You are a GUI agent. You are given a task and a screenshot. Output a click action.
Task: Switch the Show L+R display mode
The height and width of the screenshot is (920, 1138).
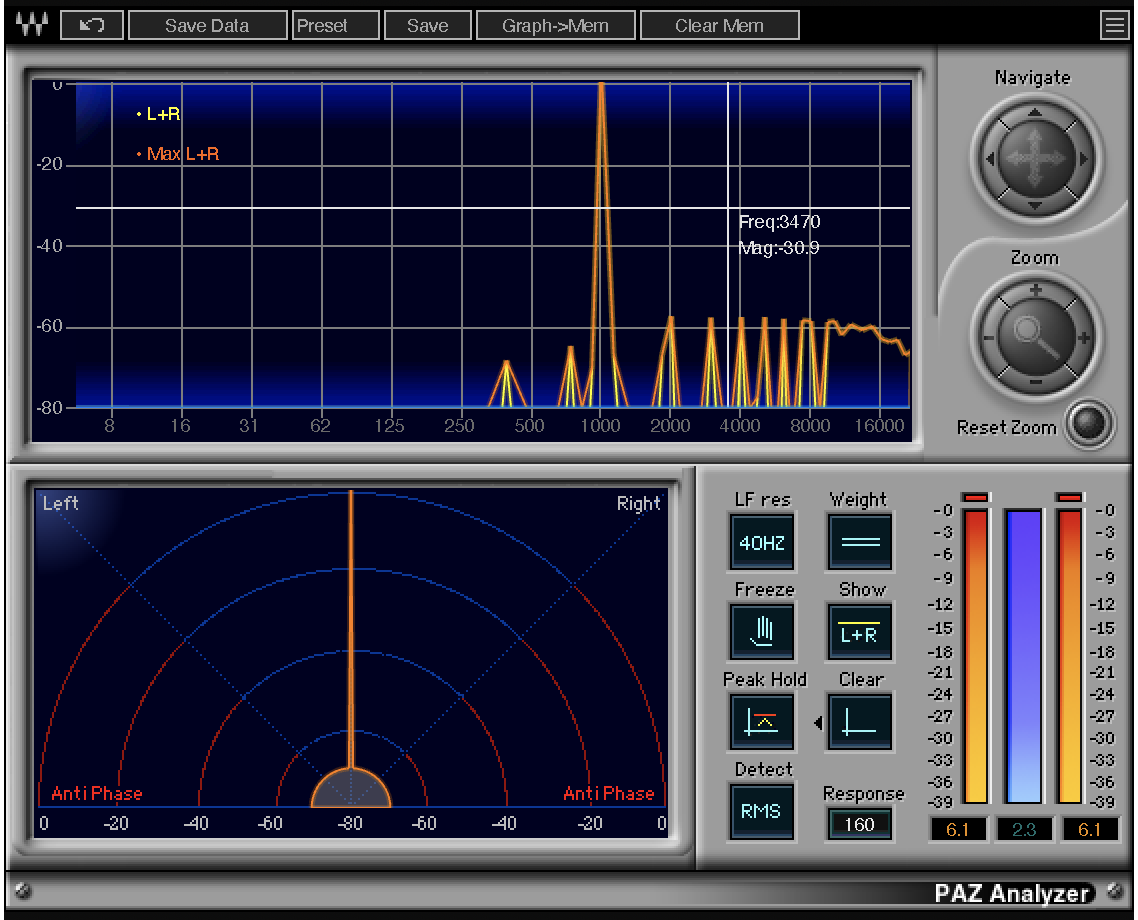tap(860, 632)
